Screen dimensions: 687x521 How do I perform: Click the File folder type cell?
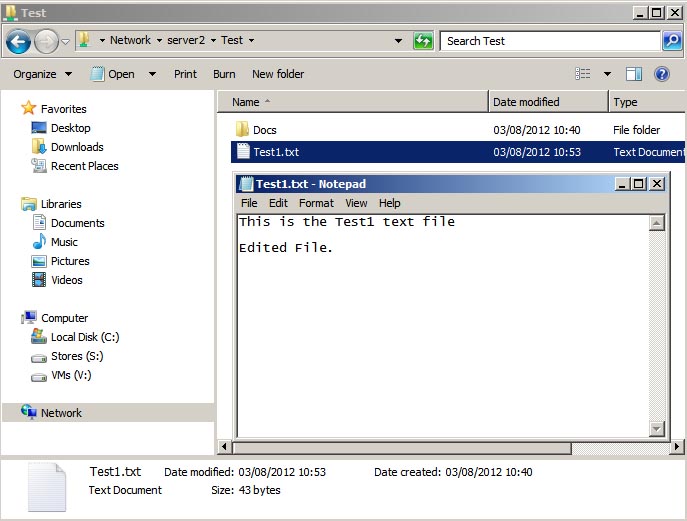point(636,130)
